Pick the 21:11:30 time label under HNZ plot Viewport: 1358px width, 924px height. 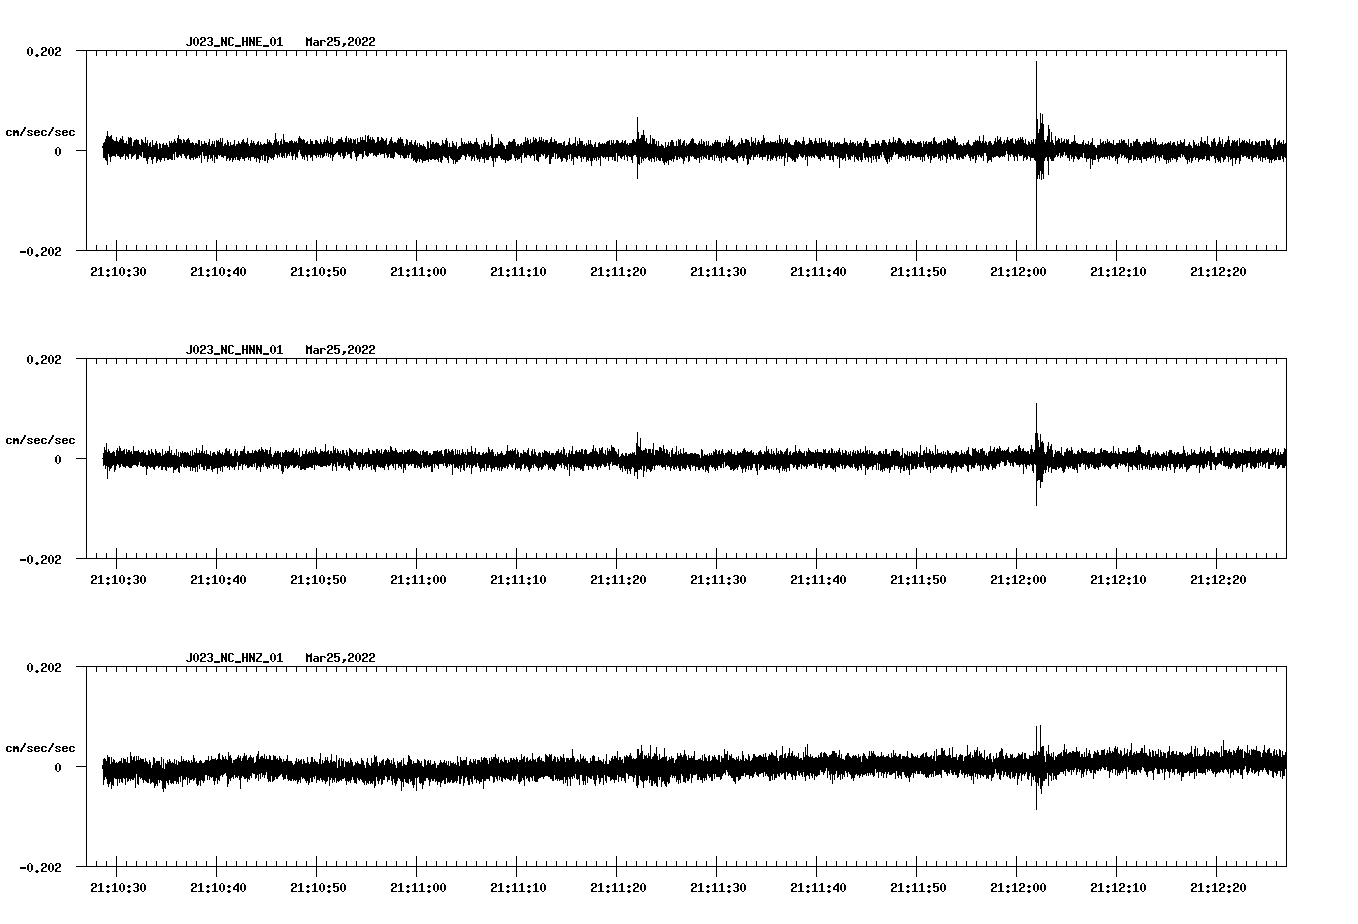[718, 887]
